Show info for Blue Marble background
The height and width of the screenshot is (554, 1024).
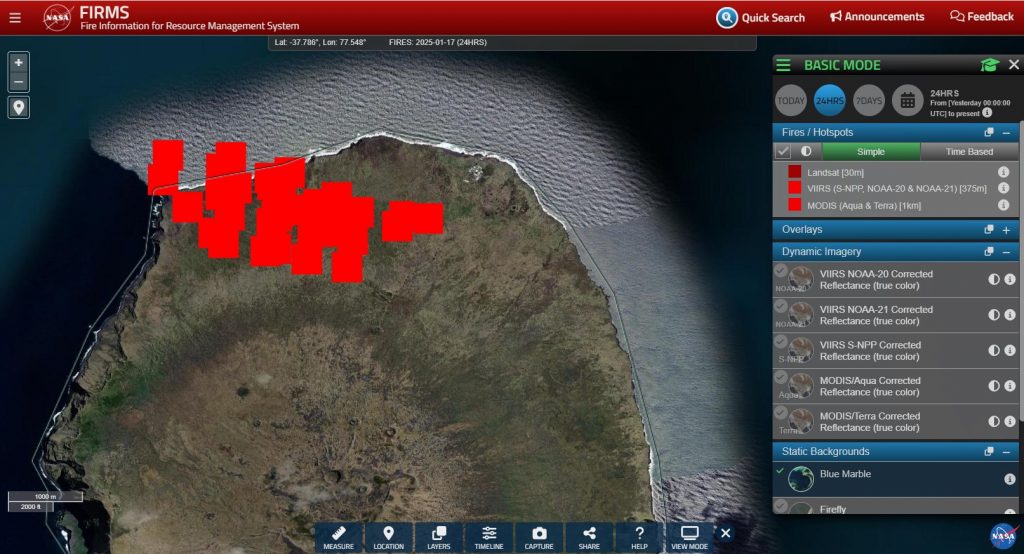(1010, 479)
